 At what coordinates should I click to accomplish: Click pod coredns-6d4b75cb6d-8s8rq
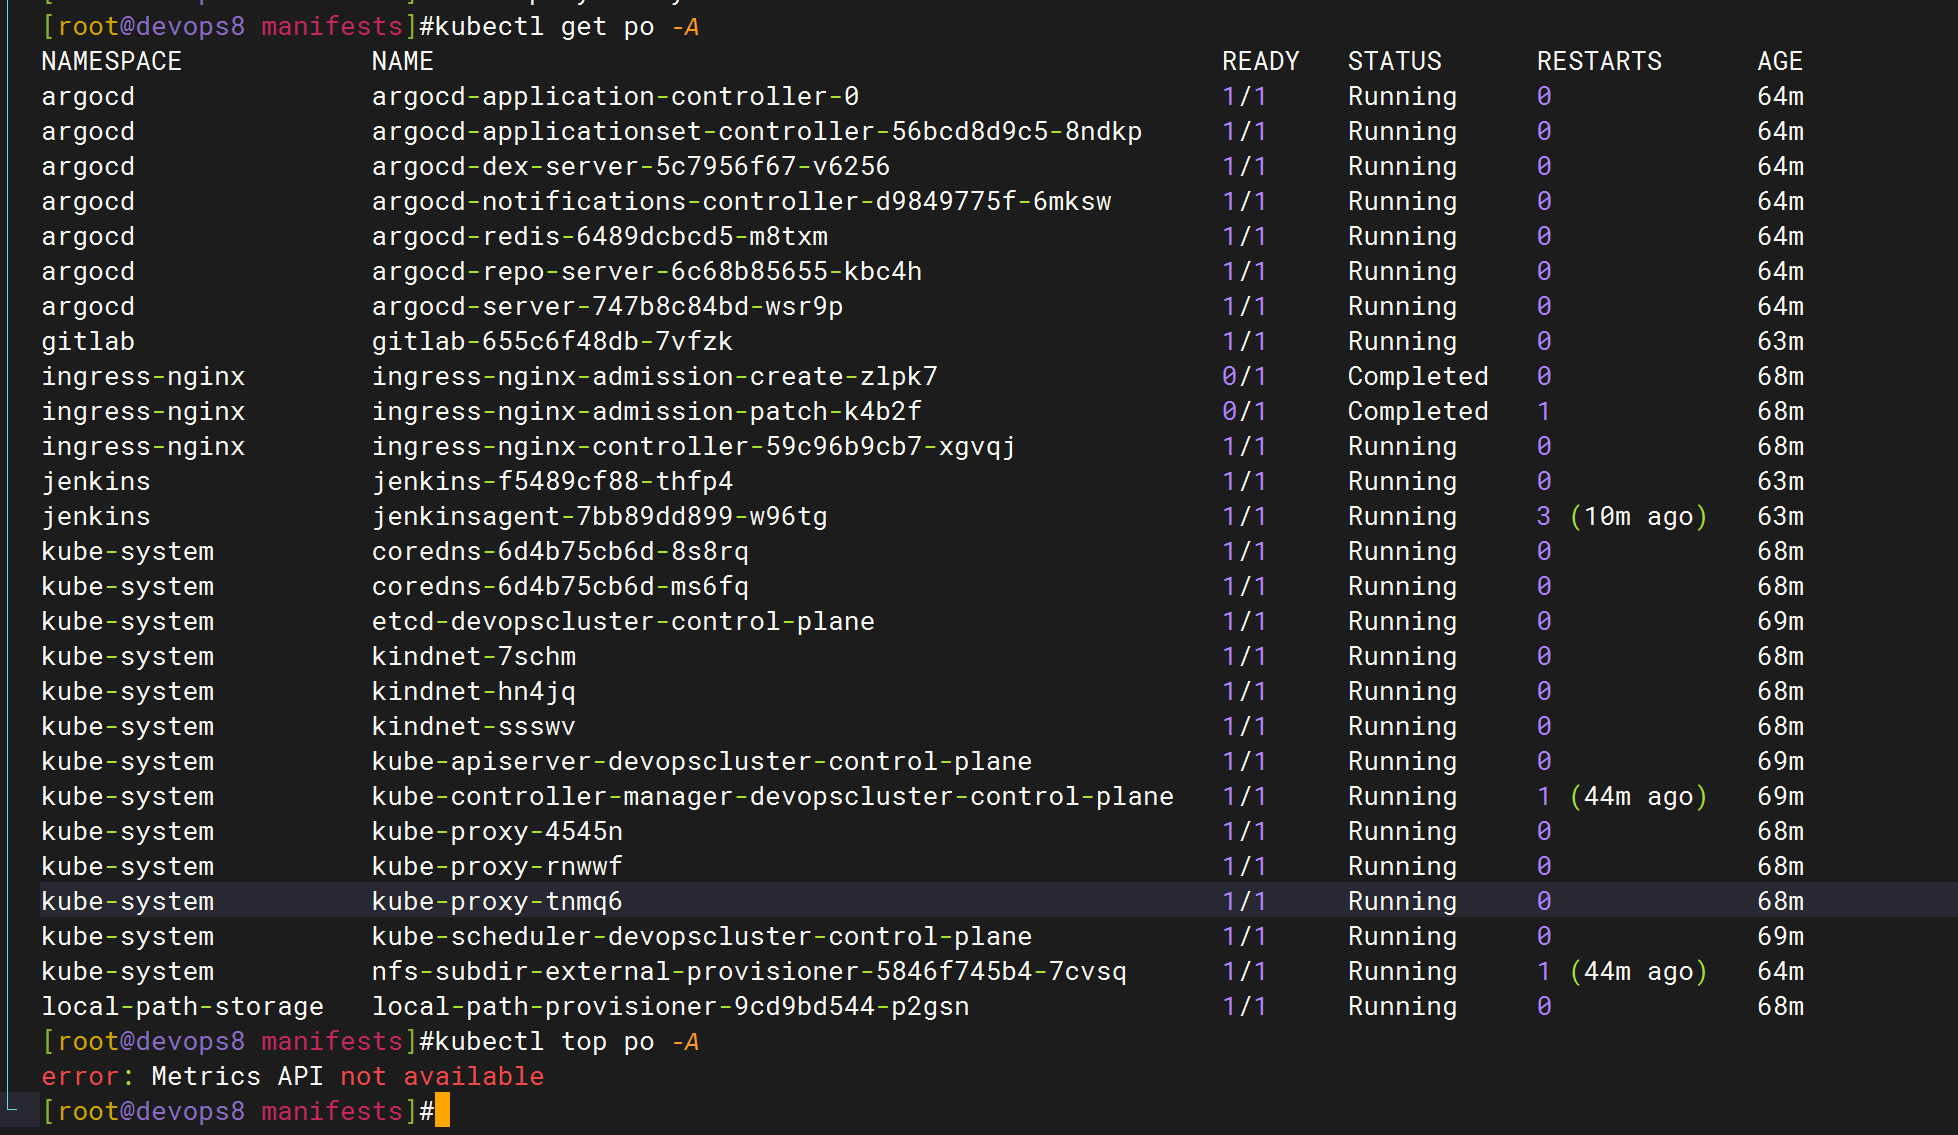561,551
